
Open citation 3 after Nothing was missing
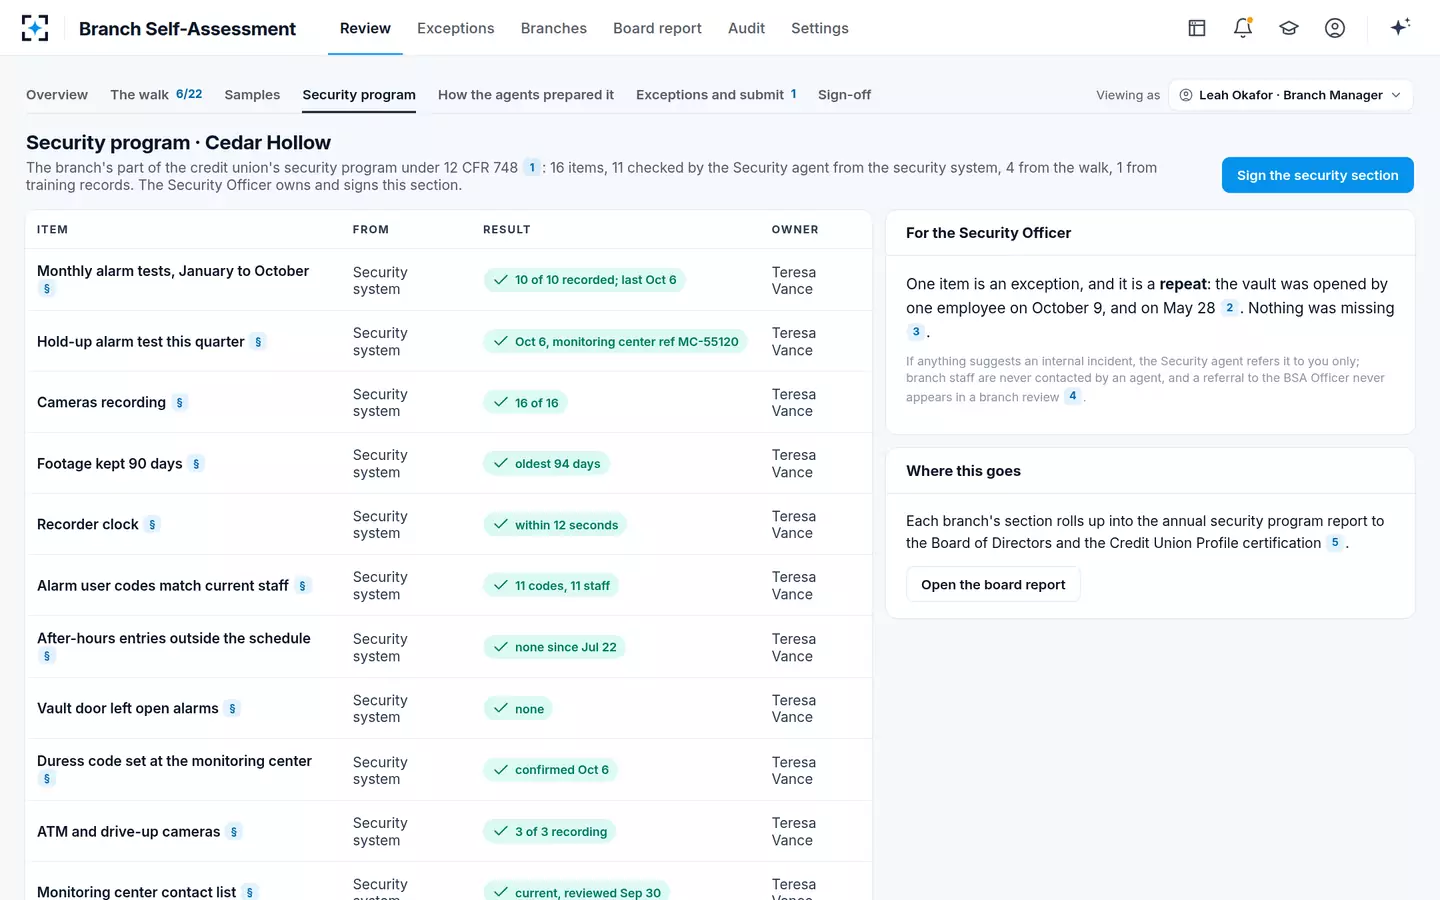(x=916, y=332)
